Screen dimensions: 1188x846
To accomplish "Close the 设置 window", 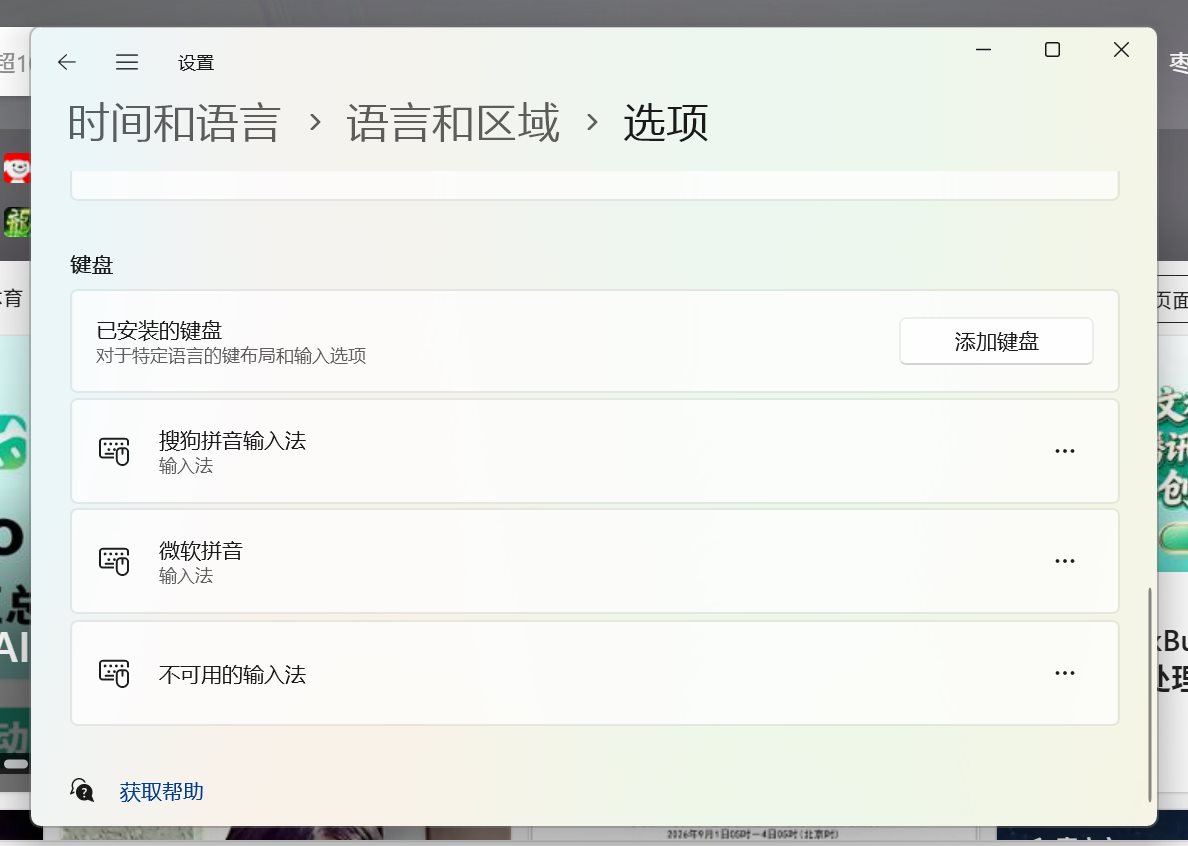I will point(1121,50).
